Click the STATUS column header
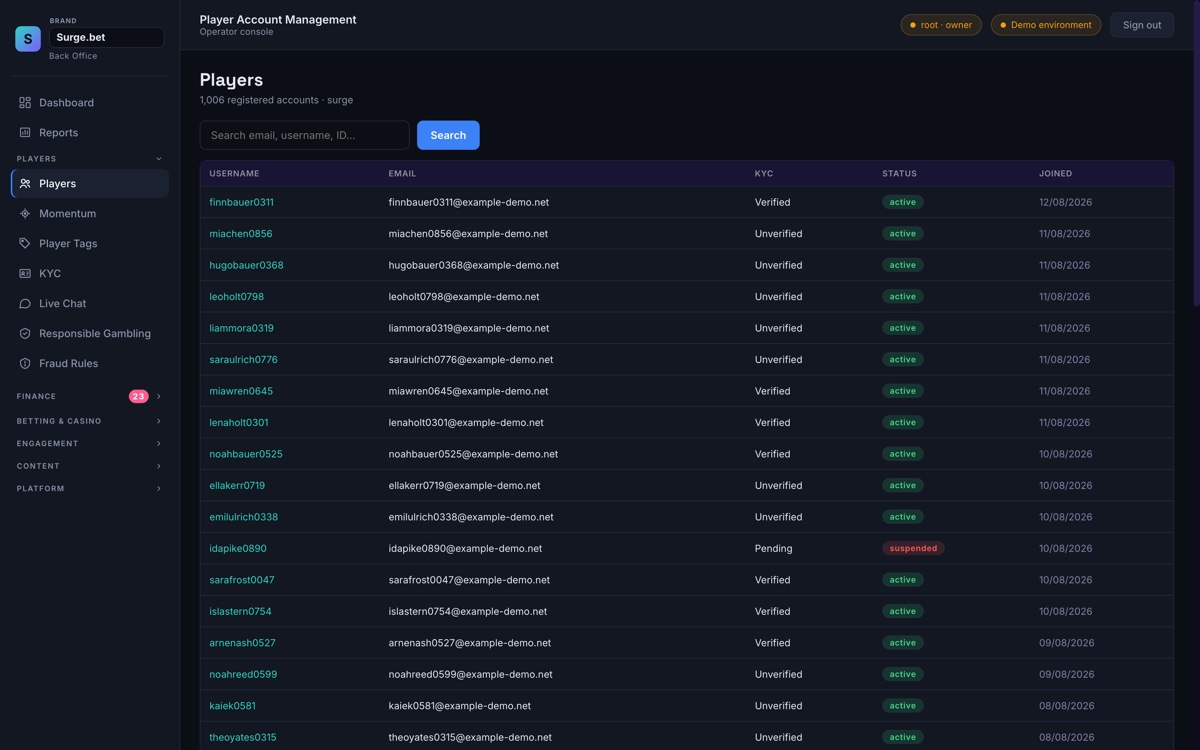Image resolution: width=1200 pixels, height=750 pixels. 899,174
